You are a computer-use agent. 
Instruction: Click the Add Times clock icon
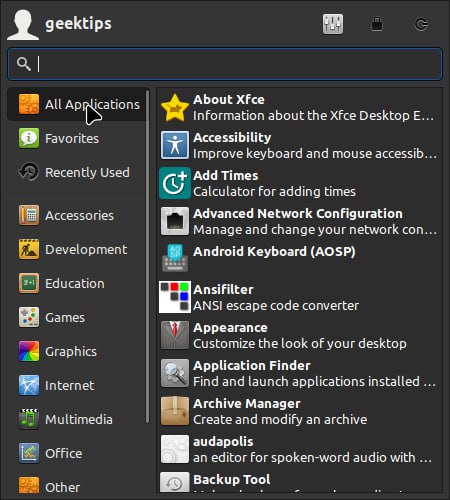tap(175, 183)
